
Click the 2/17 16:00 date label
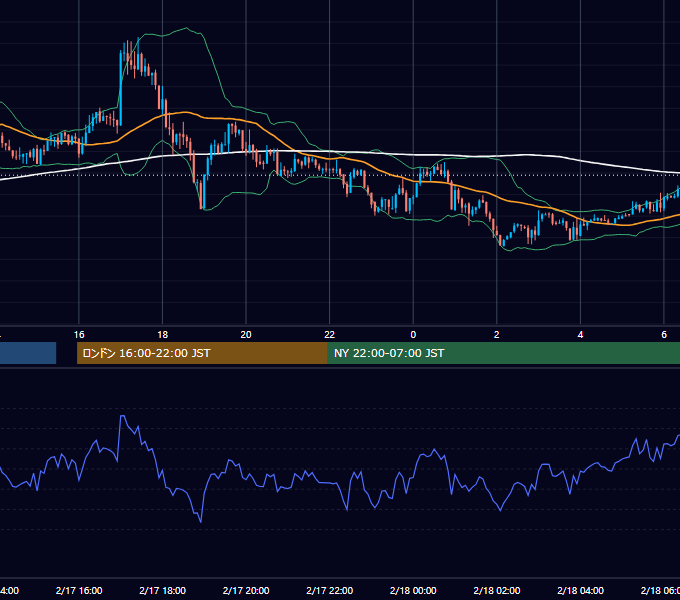point(79,590)
